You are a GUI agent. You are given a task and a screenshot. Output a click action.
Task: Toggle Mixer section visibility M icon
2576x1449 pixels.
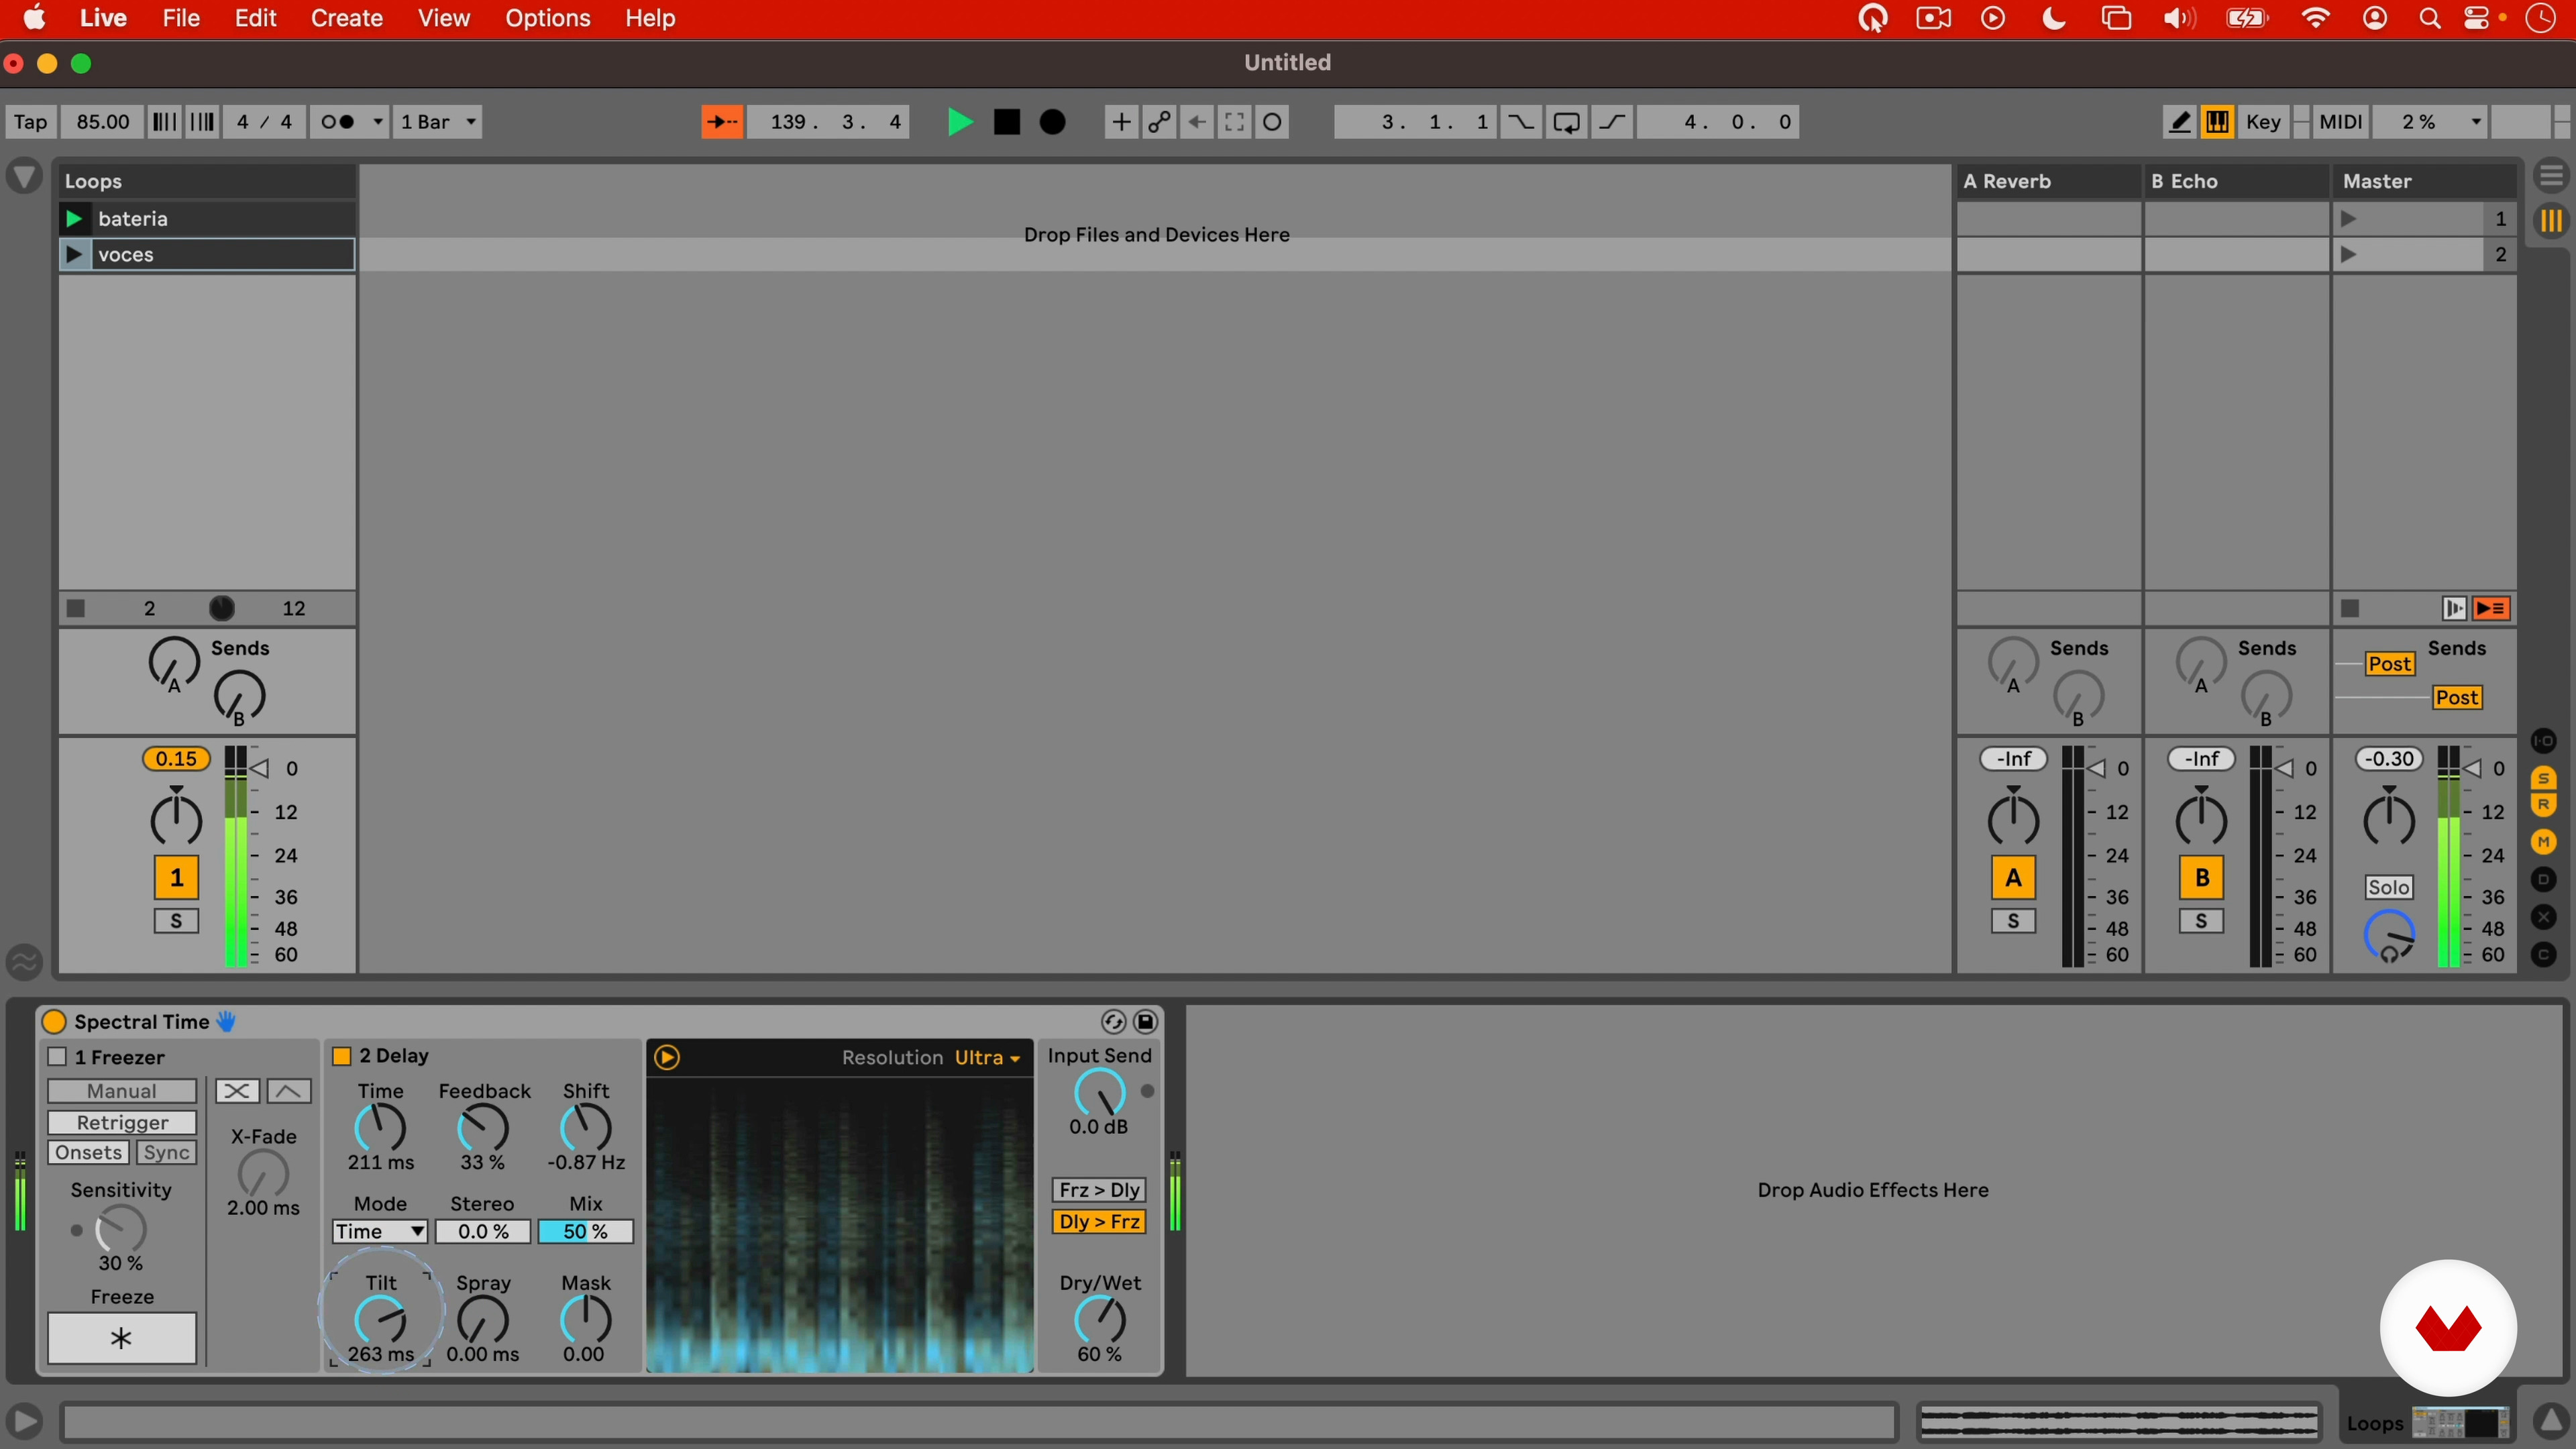click(x=2543, y=842)
